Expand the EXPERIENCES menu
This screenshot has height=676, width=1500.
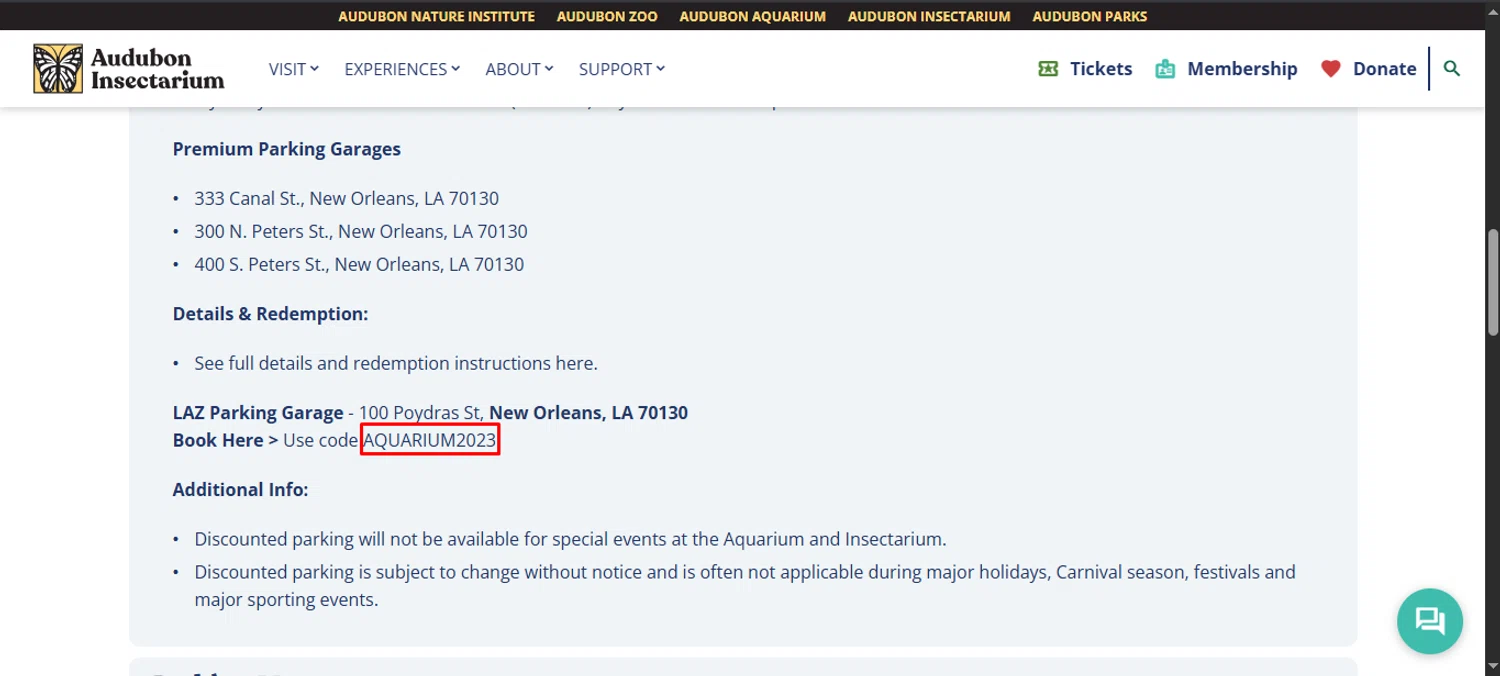click(x=402, y=69)
